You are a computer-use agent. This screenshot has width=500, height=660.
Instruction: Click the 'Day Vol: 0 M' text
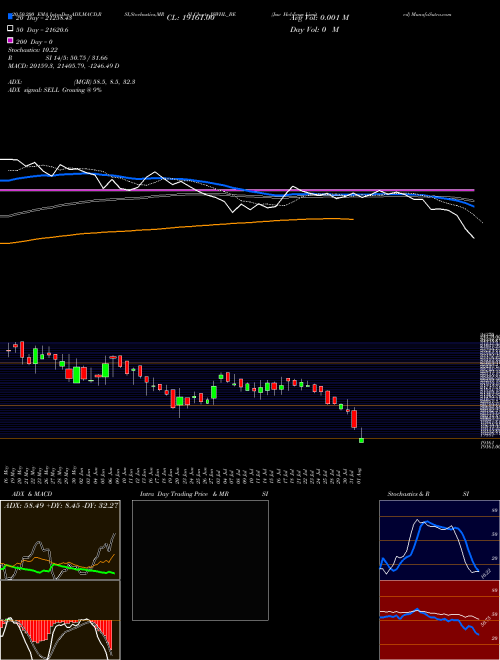tap(314, 30)
